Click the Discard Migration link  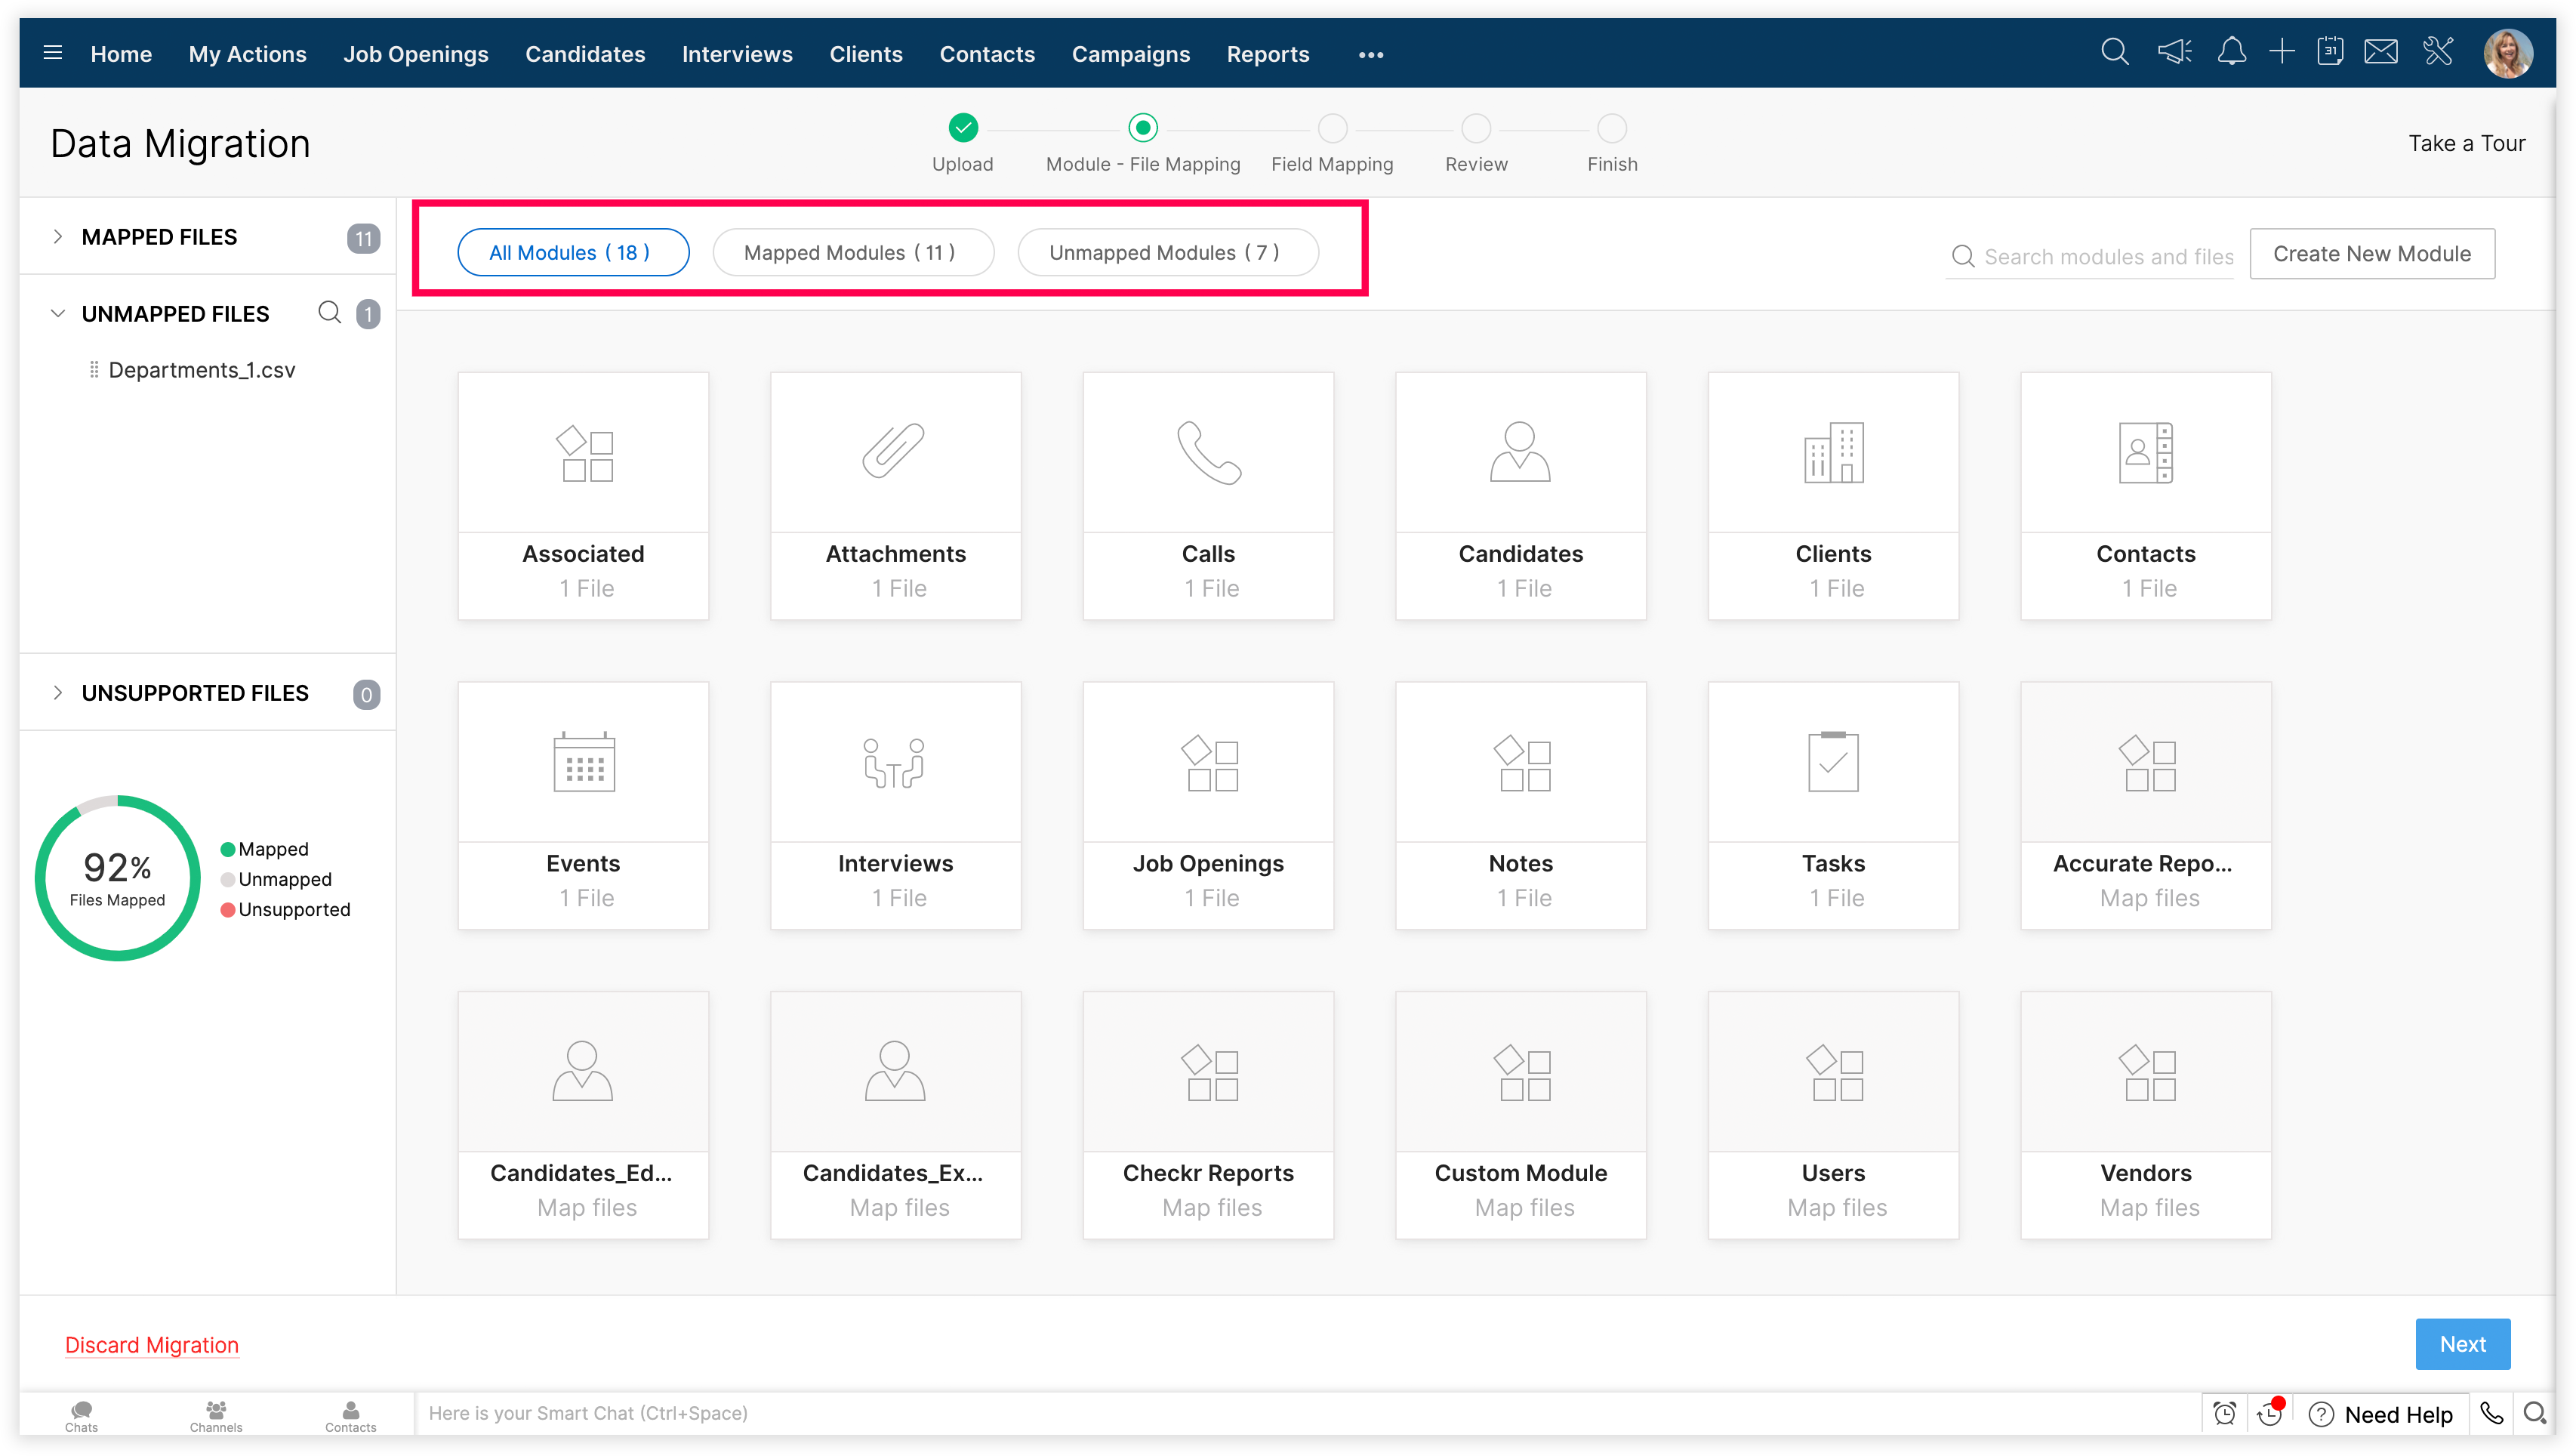click(151, 1345)
